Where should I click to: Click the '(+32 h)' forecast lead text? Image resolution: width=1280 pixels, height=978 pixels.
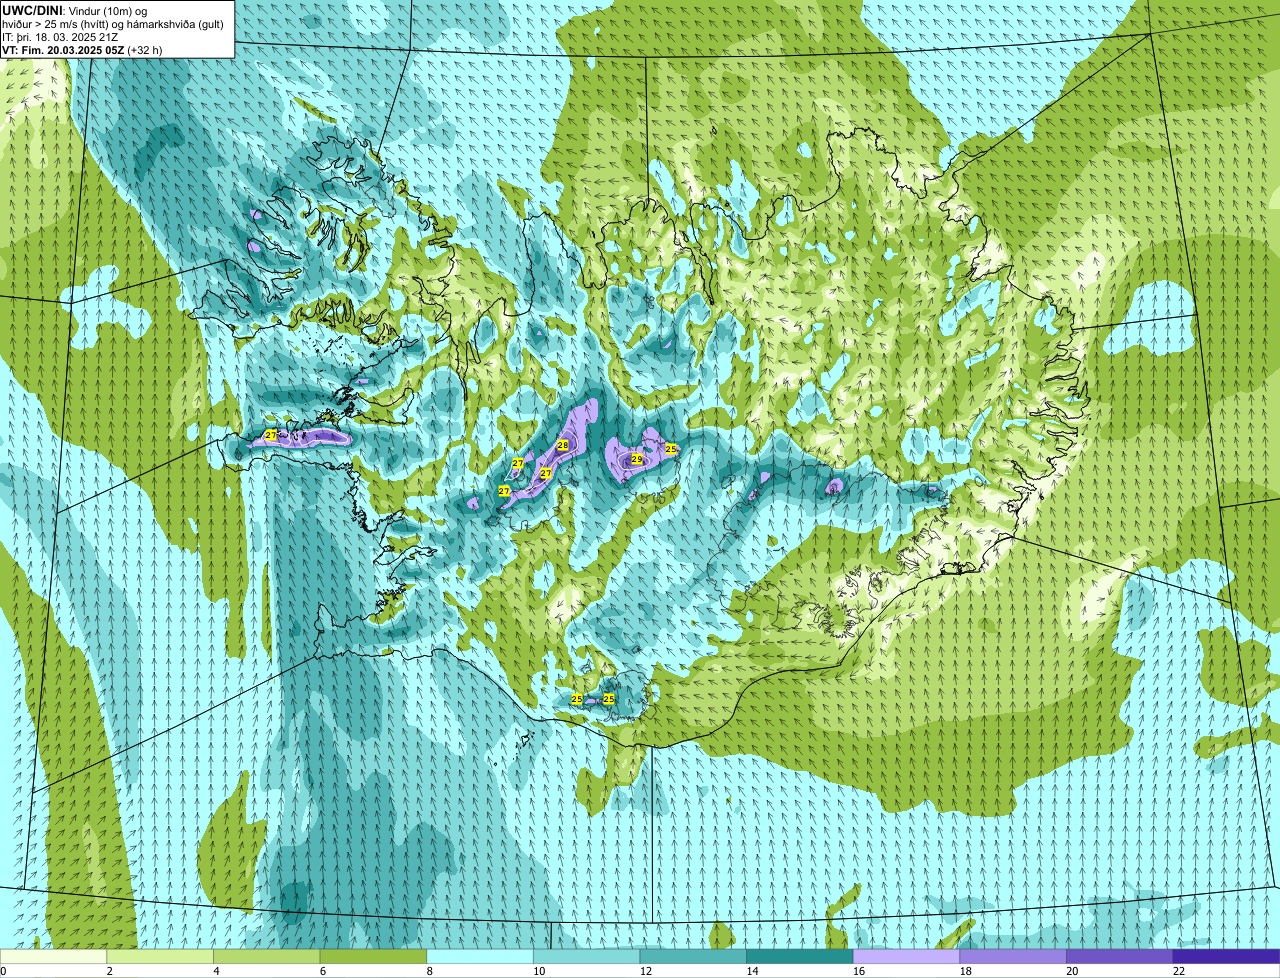tap(145, 50)
